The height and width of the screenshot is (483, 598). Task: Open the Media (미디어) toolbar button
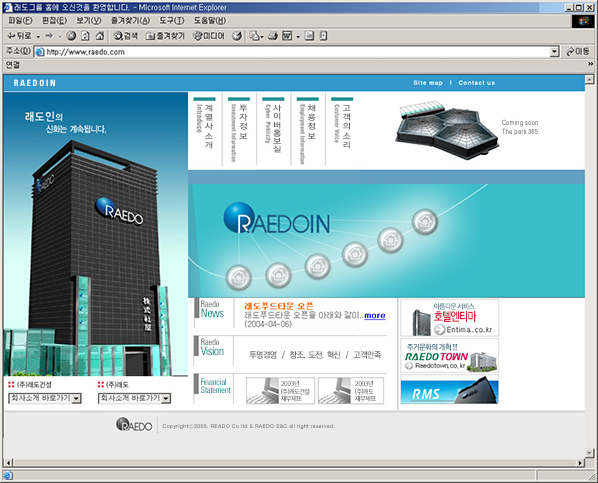209,36
